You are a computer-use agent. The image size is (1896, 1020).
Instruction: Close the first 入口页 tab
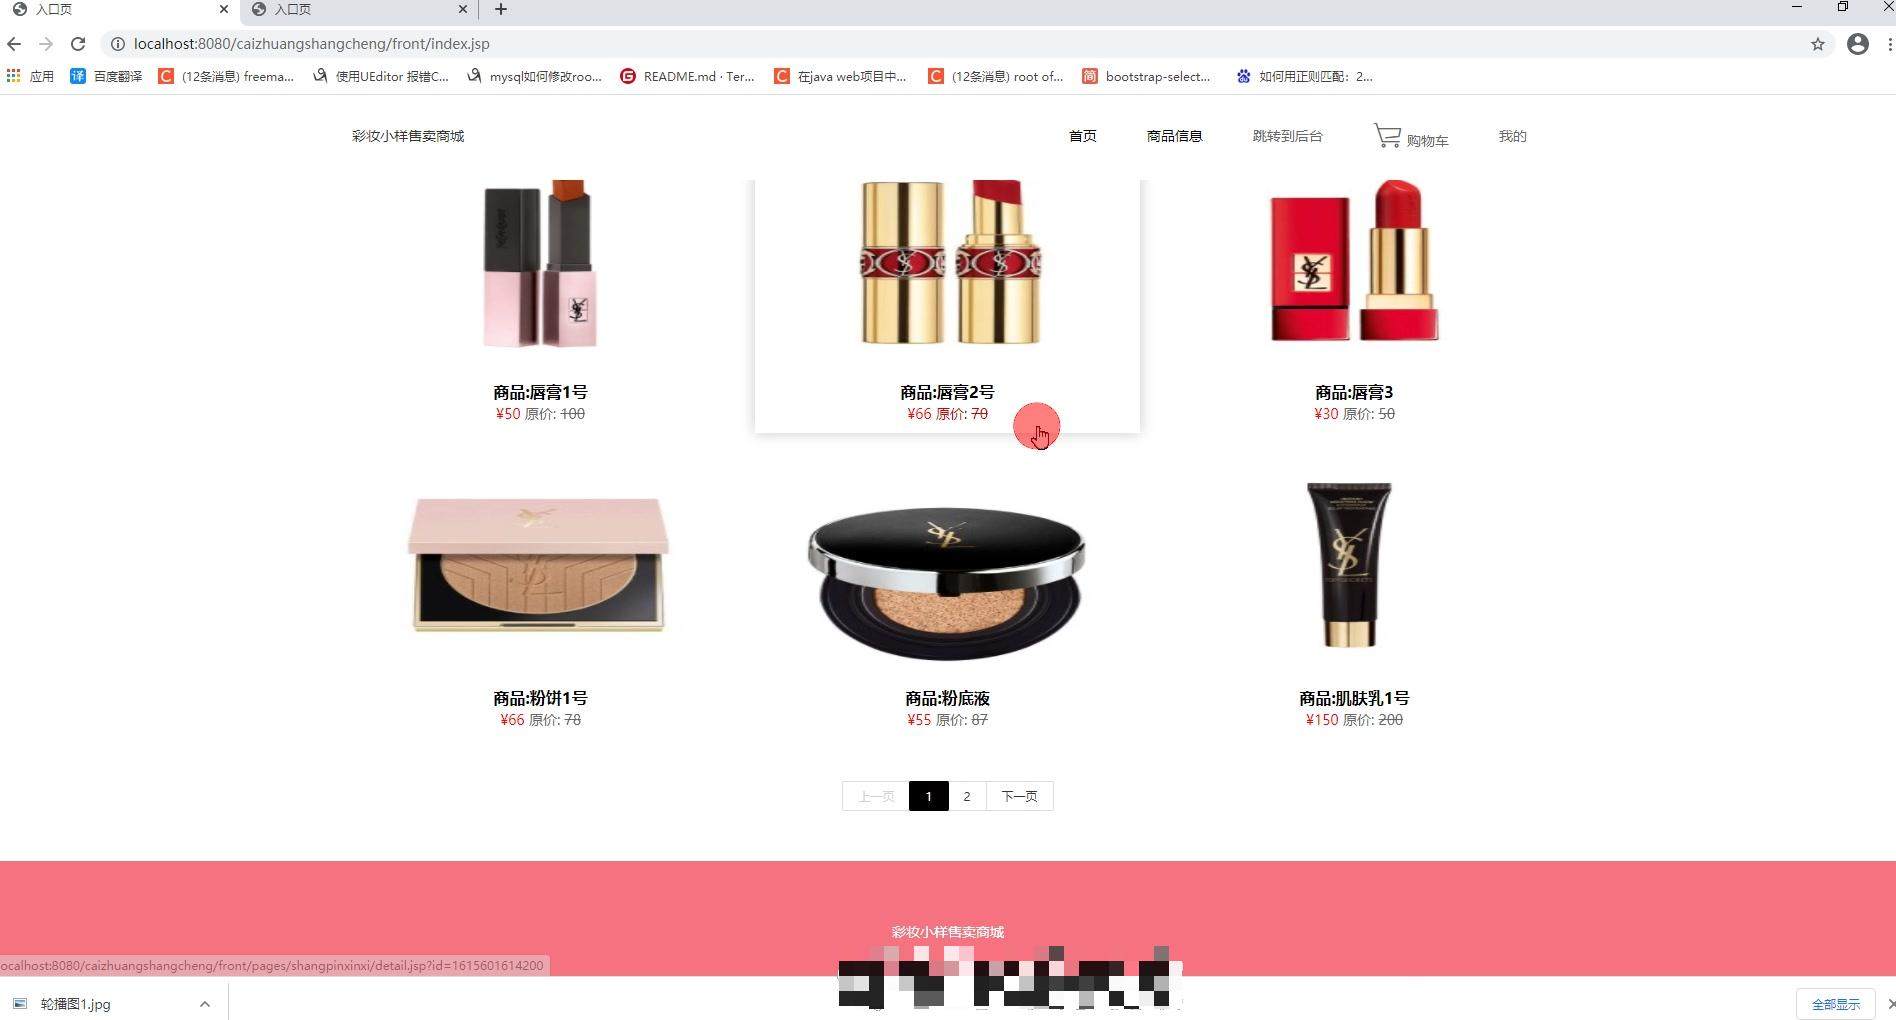tap(224, 9)
